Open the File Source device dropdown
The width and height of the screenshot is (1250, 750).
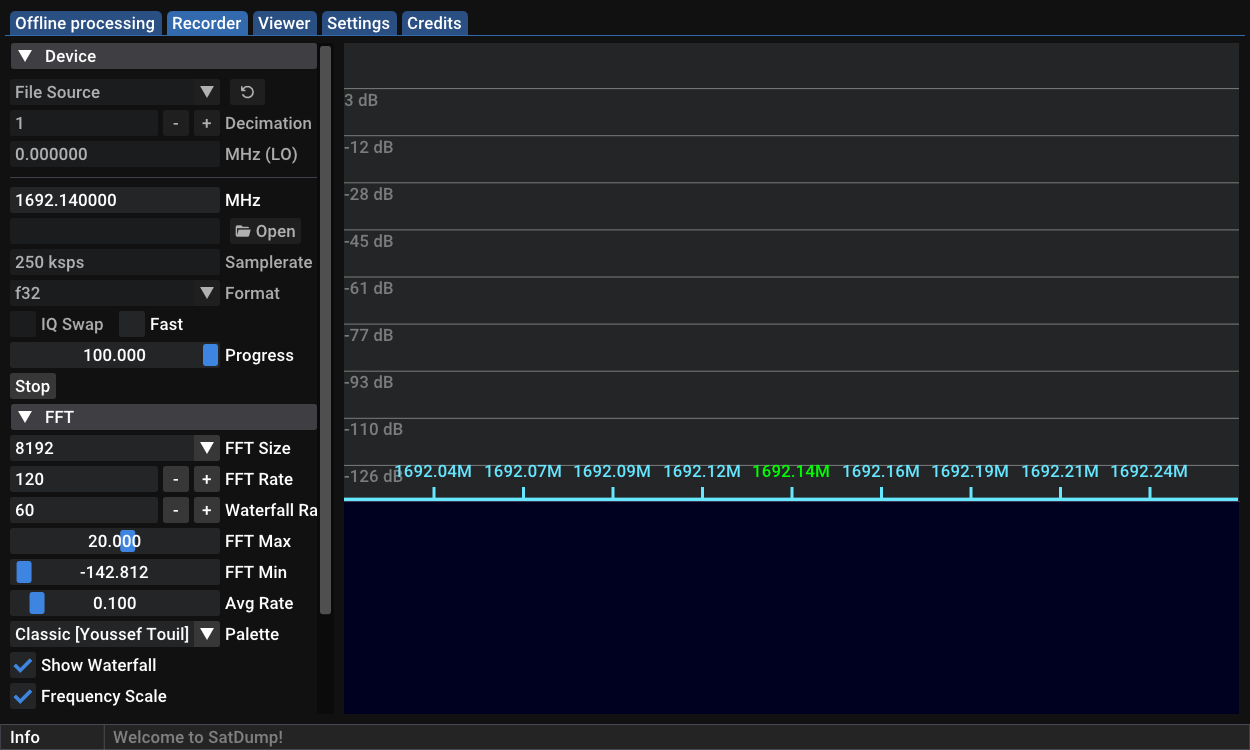click(115, 92)
